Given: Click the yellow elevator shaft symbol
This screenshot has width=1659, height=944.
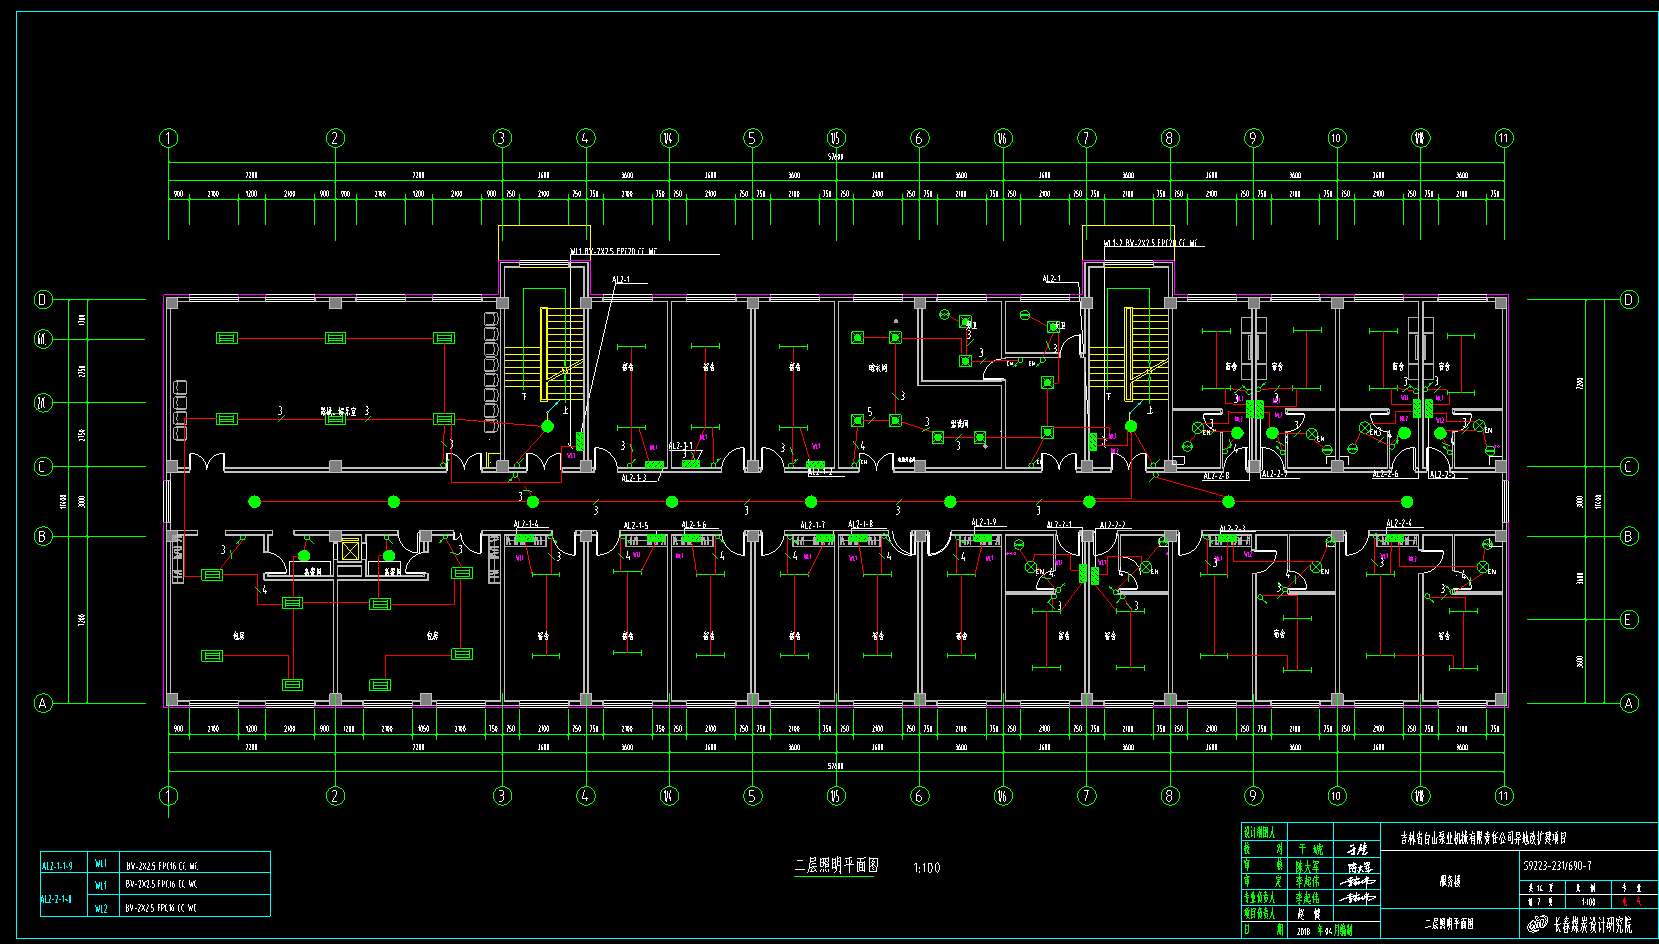Looking at the screenshot, I should click(350, 549).
